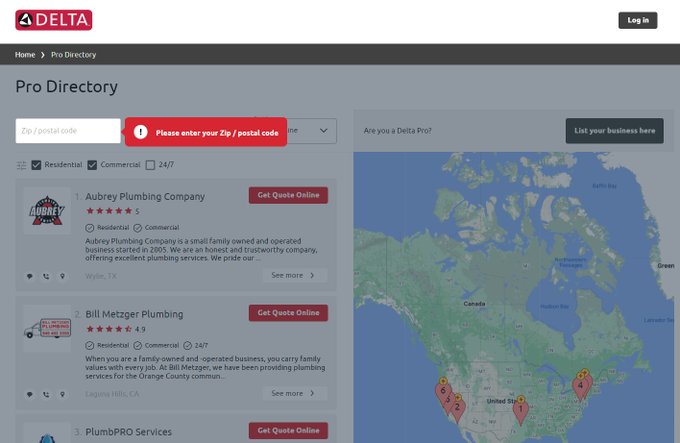Viewport: 680px width, 443px height.
Task: Get Quote Online for Aubrey Plumbing
Action: tap(288, 195)
